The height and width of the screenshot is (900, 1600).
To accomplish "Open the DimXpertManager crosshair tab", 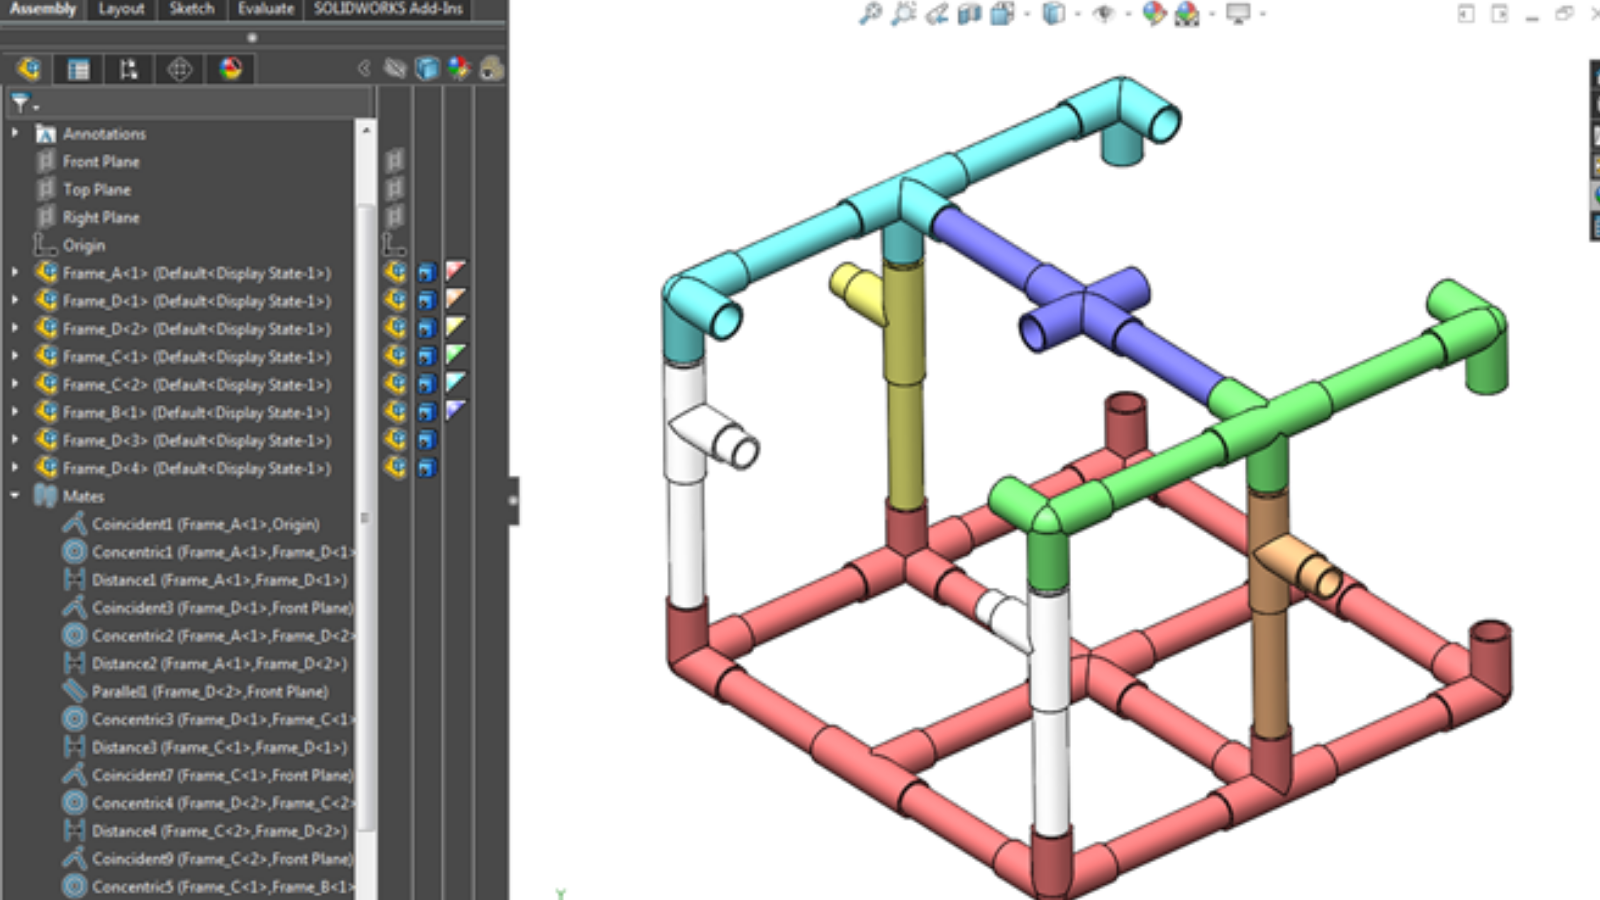I will click(180, 69).
